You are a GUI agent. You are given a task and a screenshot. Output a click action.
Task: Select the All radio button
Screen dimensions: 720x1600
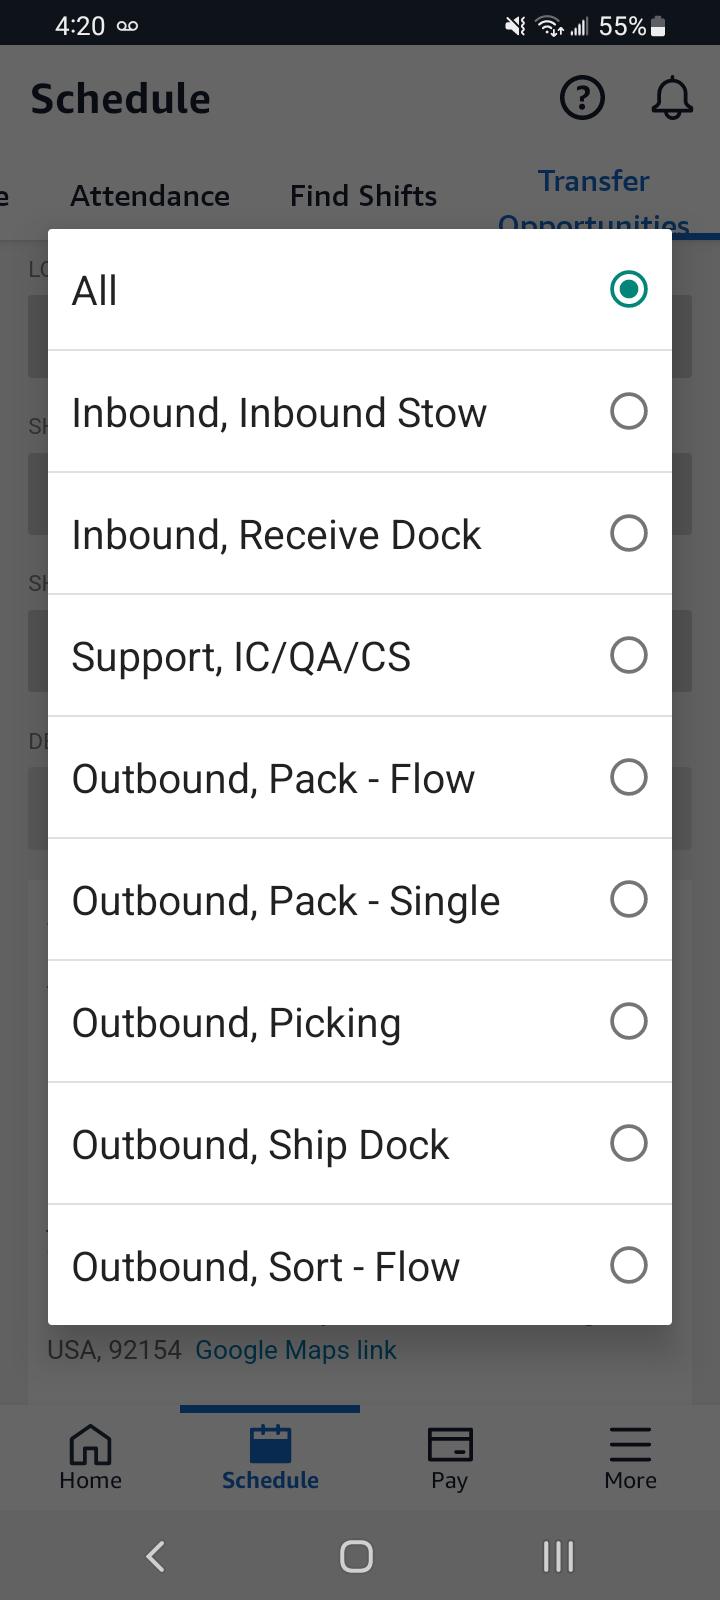click(628, 290)
